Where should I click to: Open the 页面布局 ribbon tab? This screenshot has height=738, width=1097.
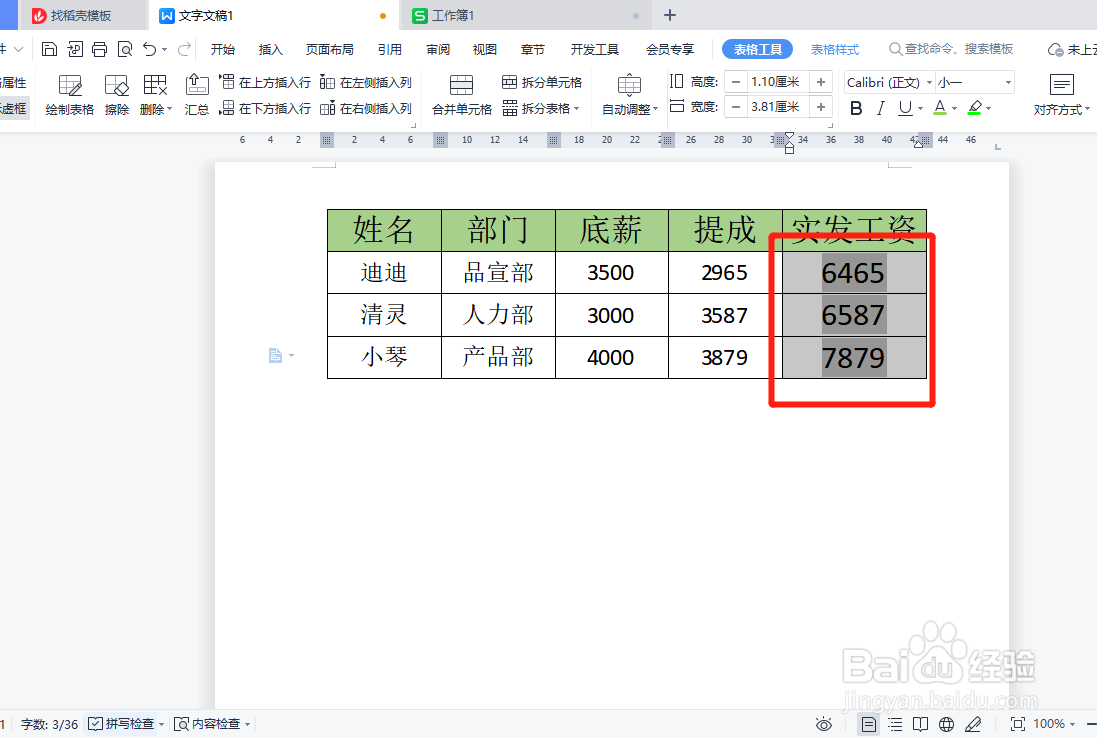coord(330,50)
